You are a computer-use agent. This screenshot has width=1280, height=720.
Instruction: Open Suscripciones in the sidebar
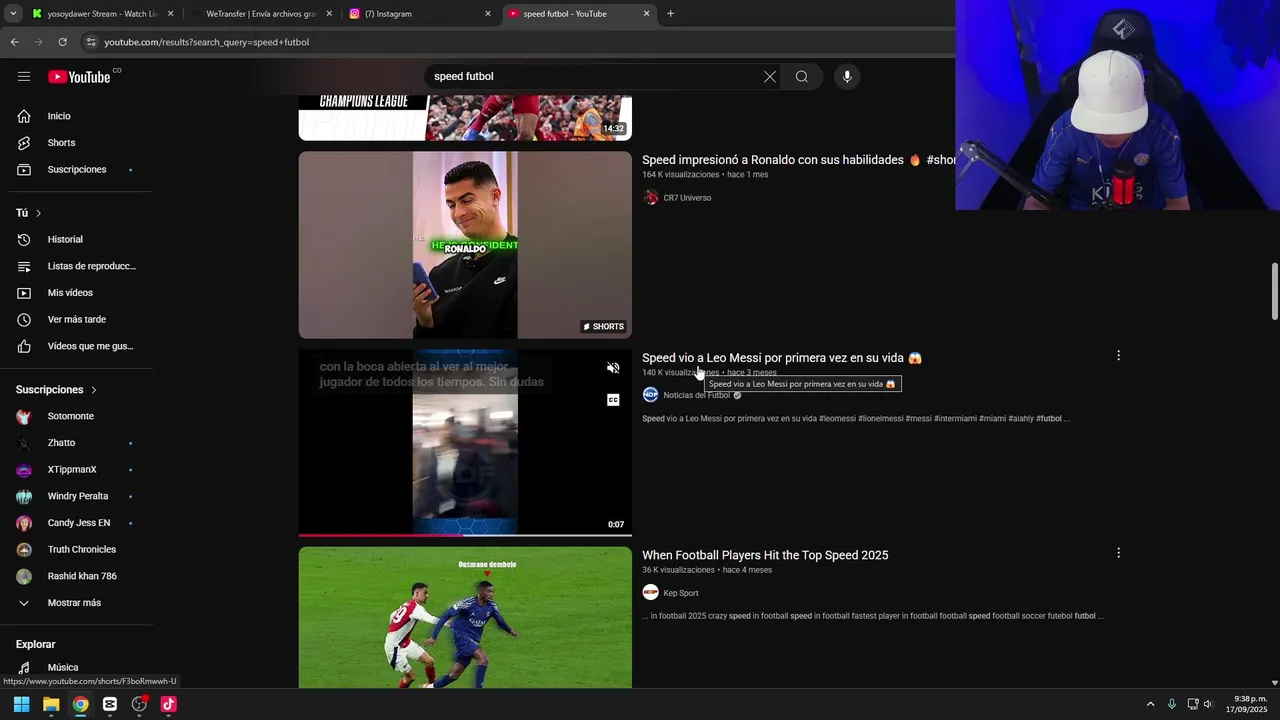click(76, 170)
